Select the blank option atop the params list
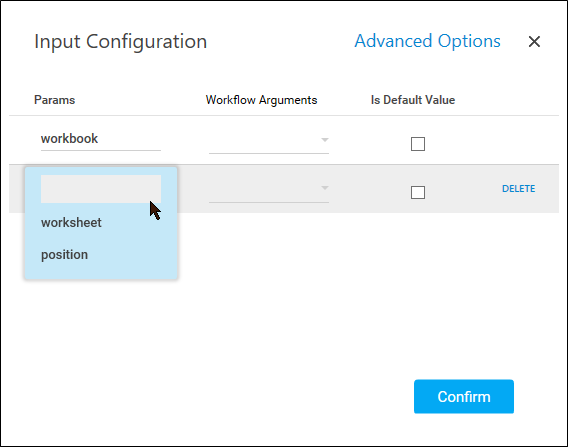The width and height of the screenshot is (568, 447). pyautogui.click(x=101, y=189)
